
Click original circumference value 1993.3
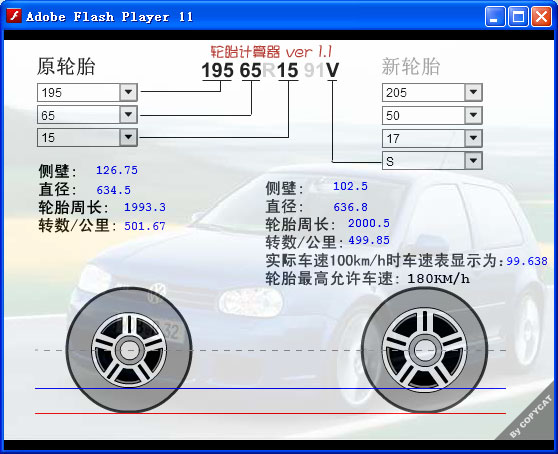145,207
